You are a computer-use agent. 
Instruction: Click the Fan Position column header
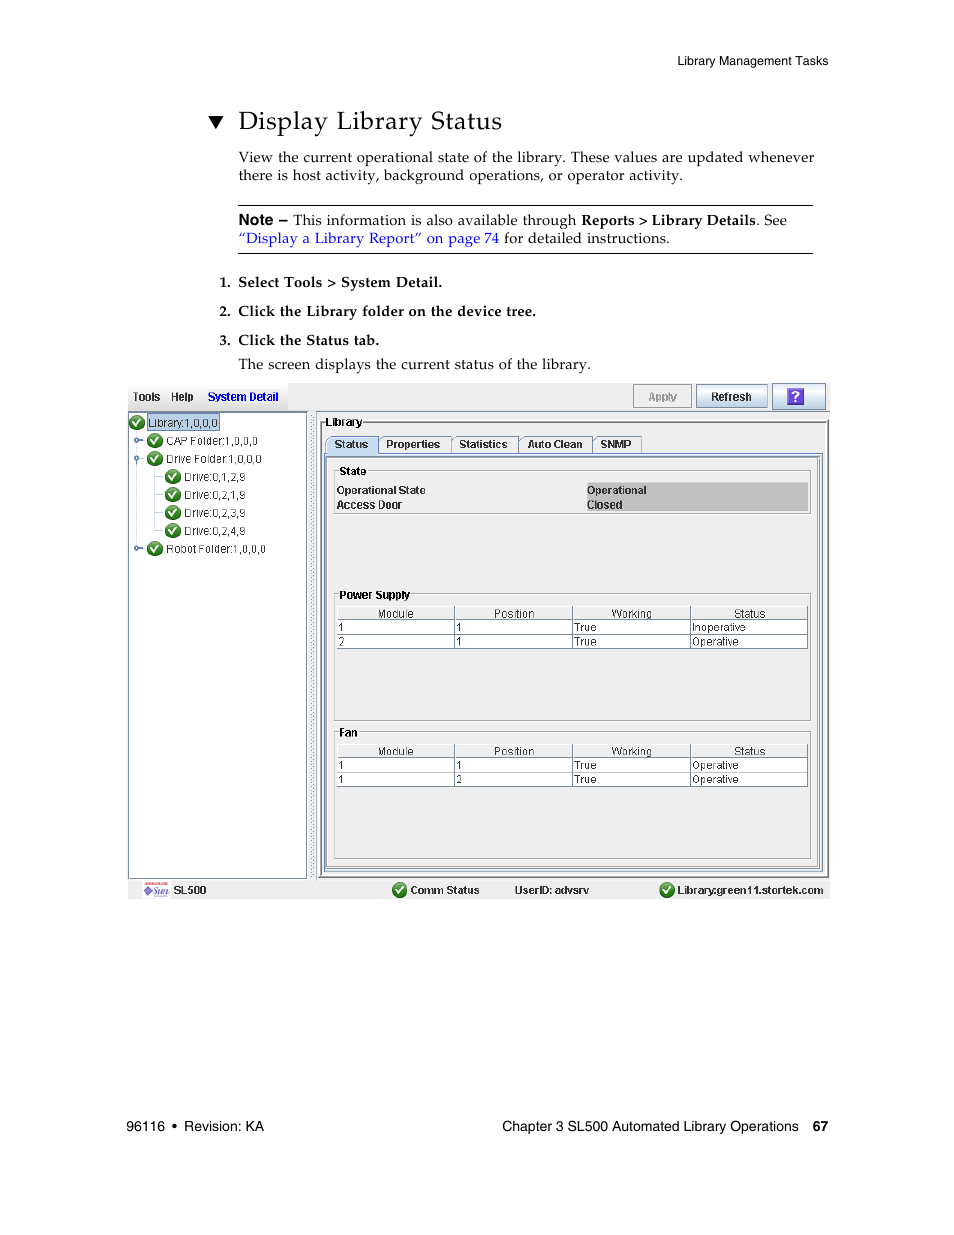tap(514, 751)
